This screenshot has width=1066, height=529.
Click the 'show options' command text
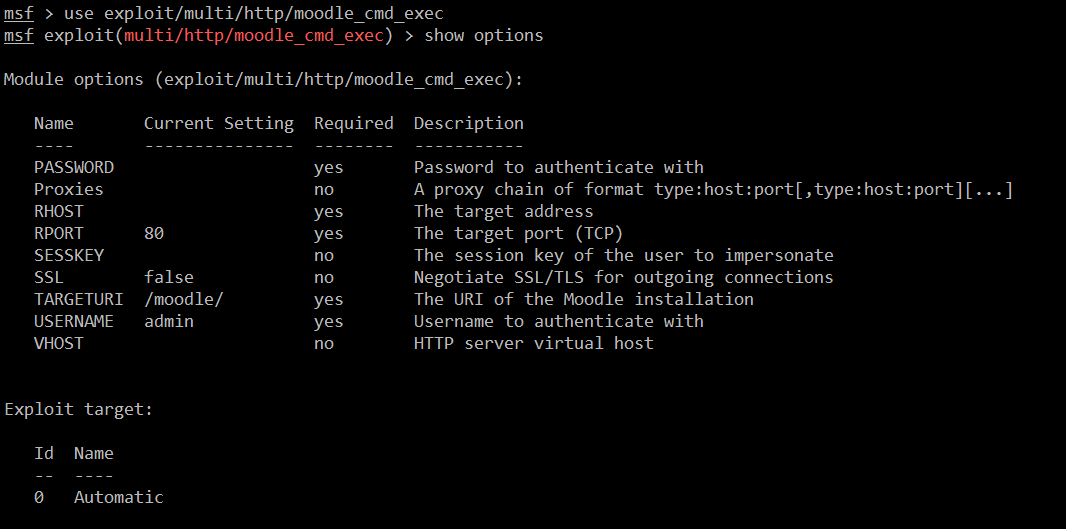coord(484,36)
